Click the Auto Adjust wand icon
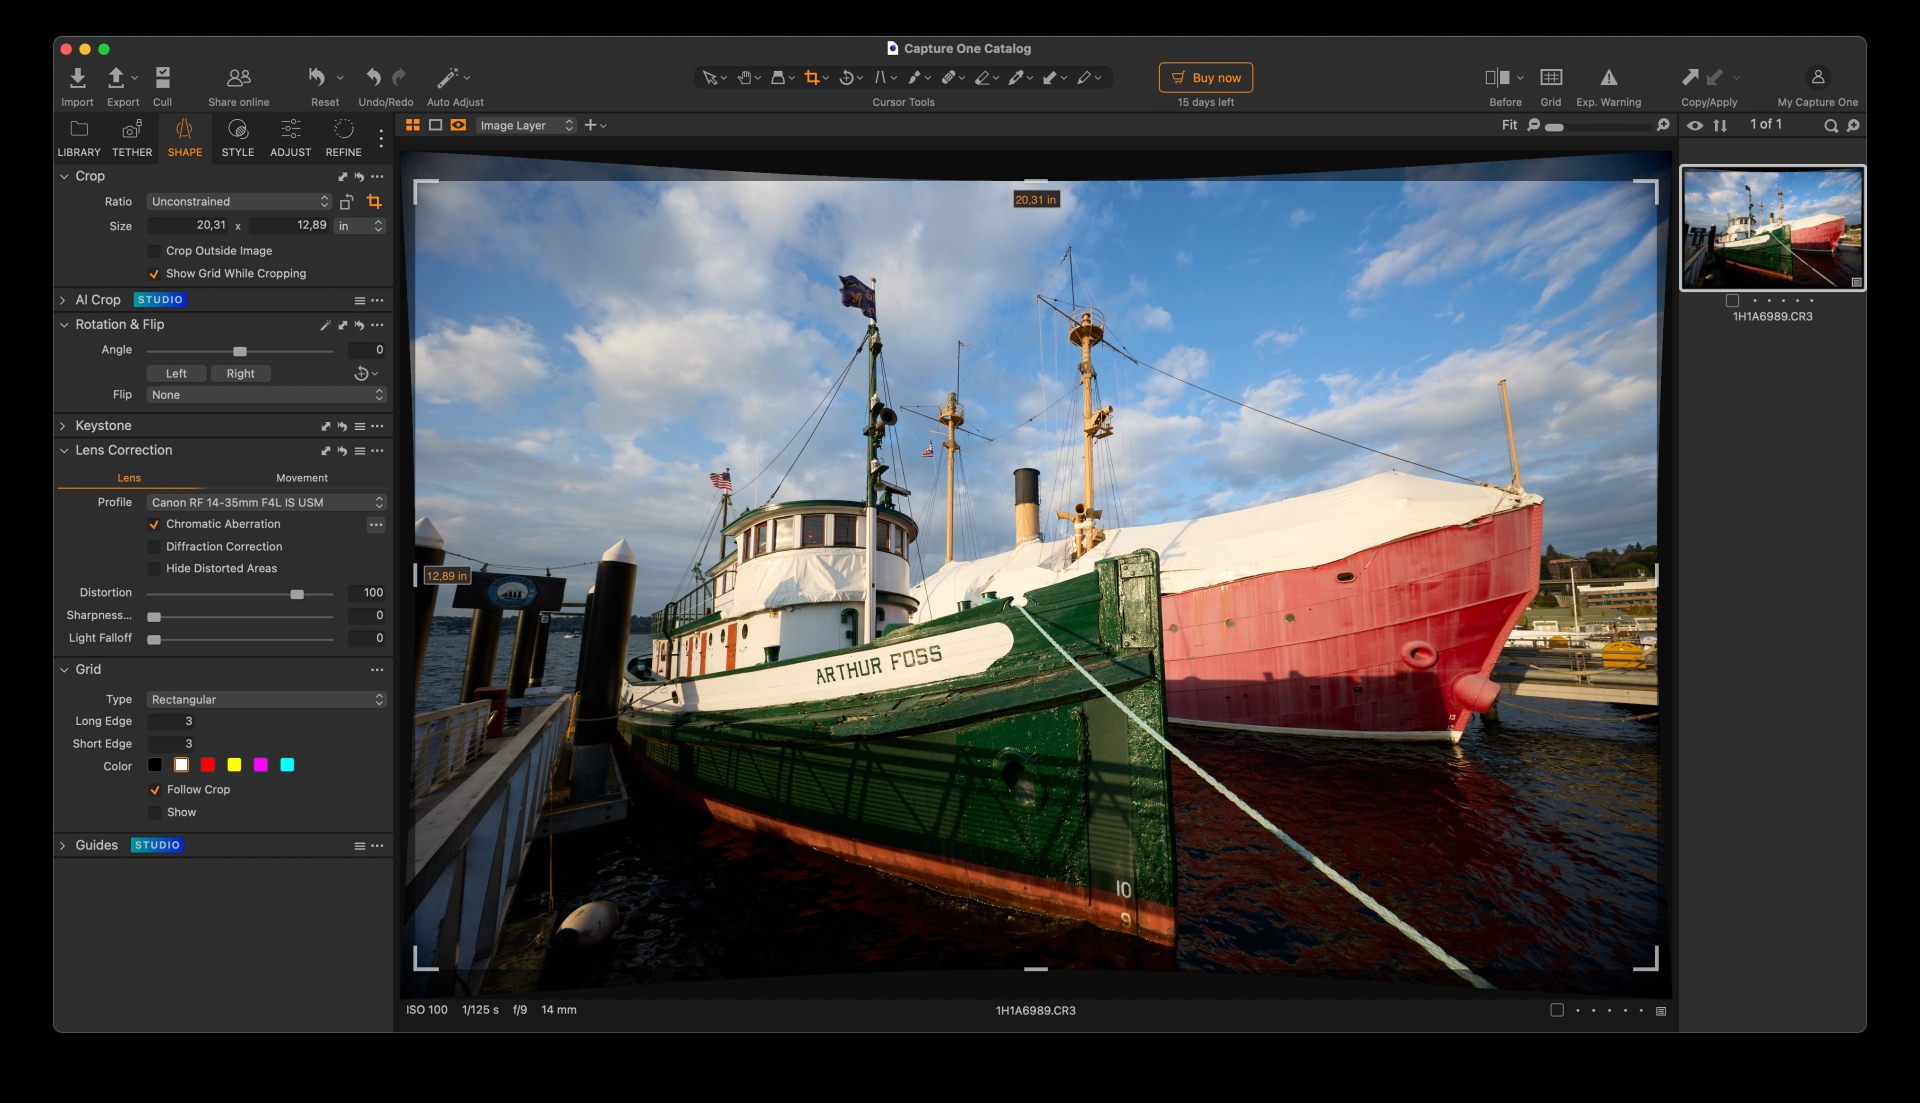The height and width of the screenshot is (1103, 1920). pos(447,78)
